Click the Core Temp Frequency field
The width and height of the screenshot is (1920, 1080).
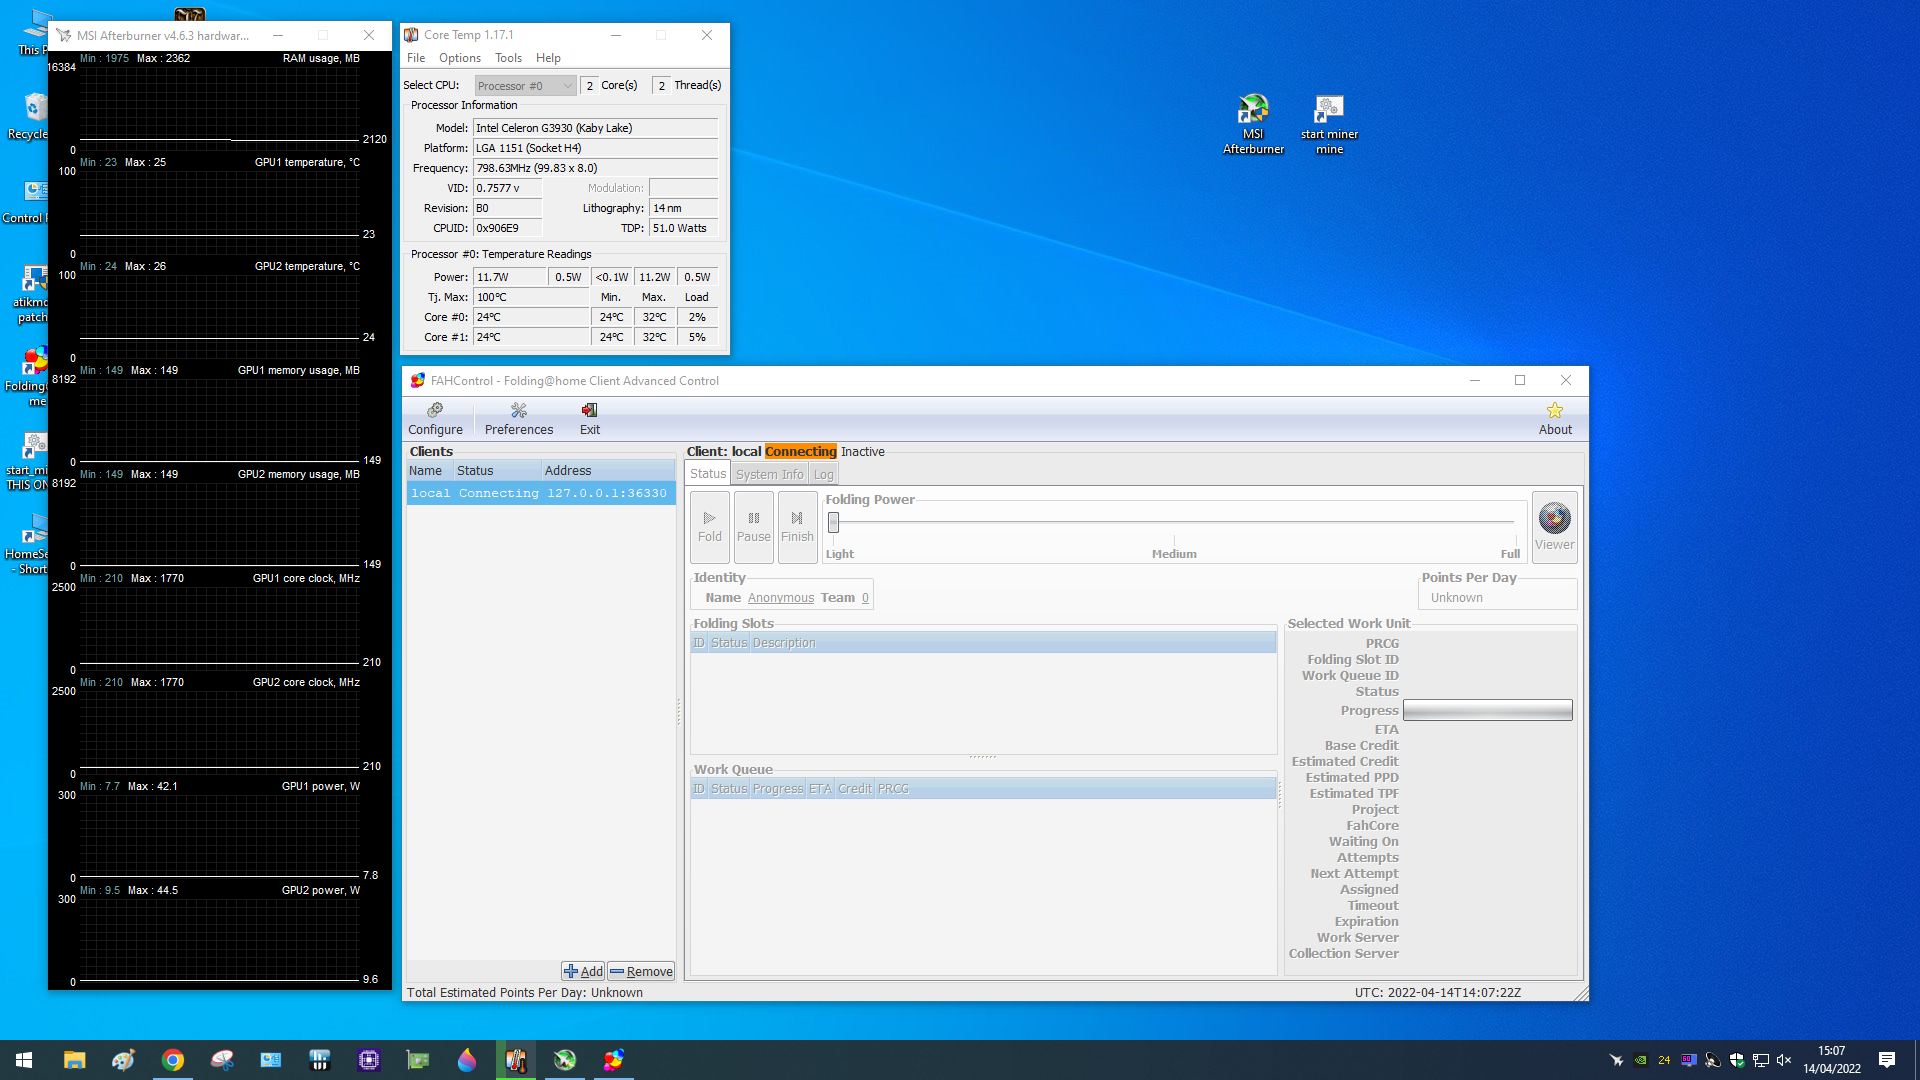595,168
